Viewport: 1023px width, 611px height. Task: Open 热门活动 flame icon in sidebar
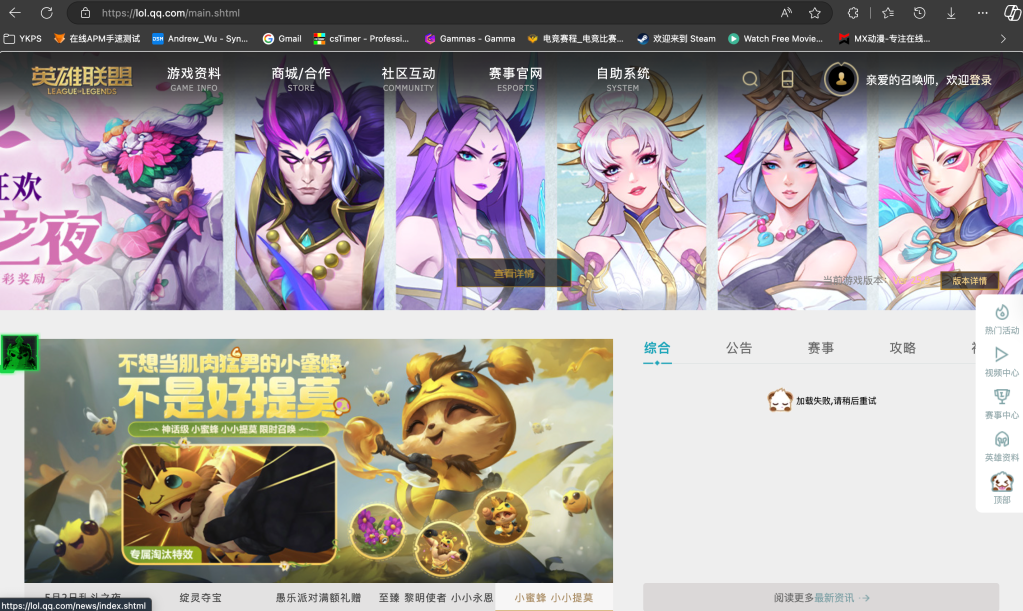point(1001,312)
